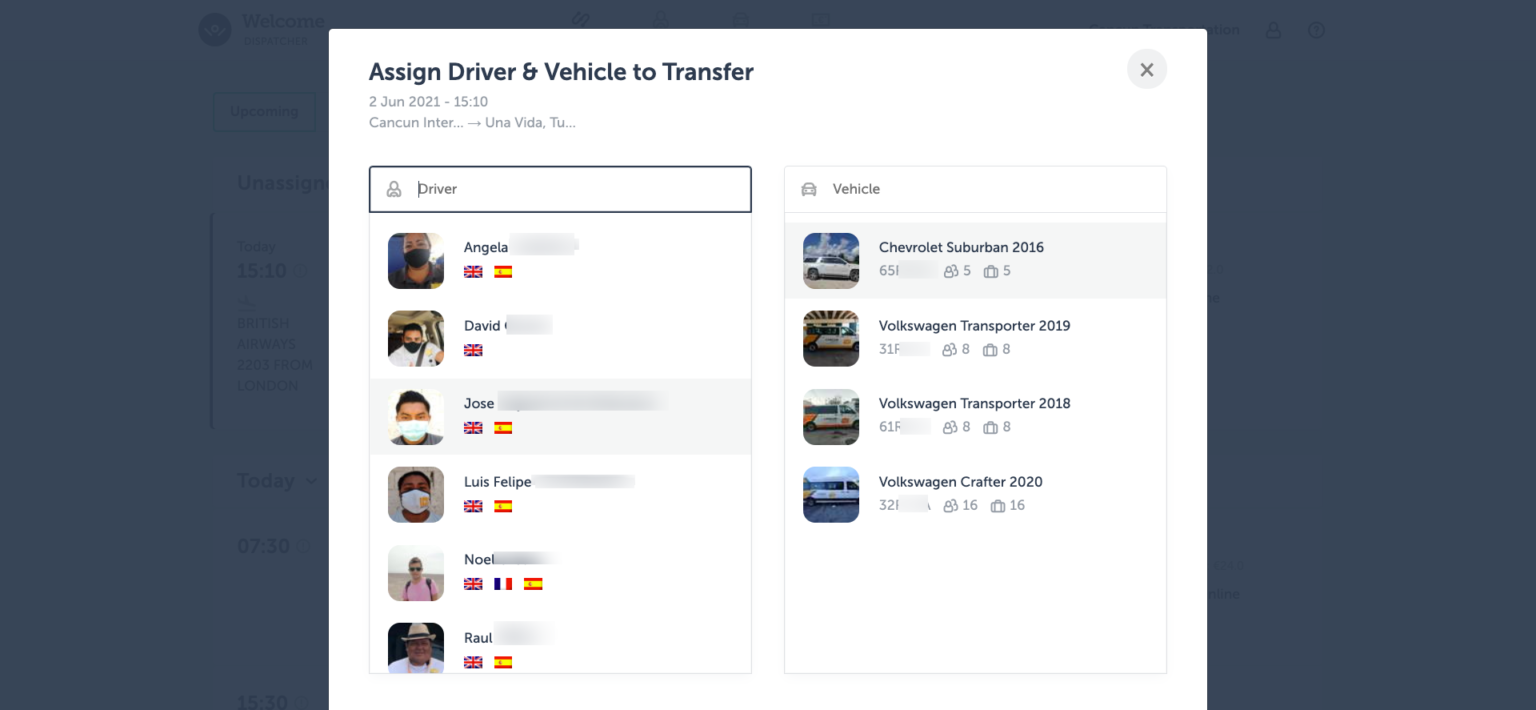Click passenger seats icon on Transporter 2019
This screenshot has height=710, width=1536.
coord(951,350)
